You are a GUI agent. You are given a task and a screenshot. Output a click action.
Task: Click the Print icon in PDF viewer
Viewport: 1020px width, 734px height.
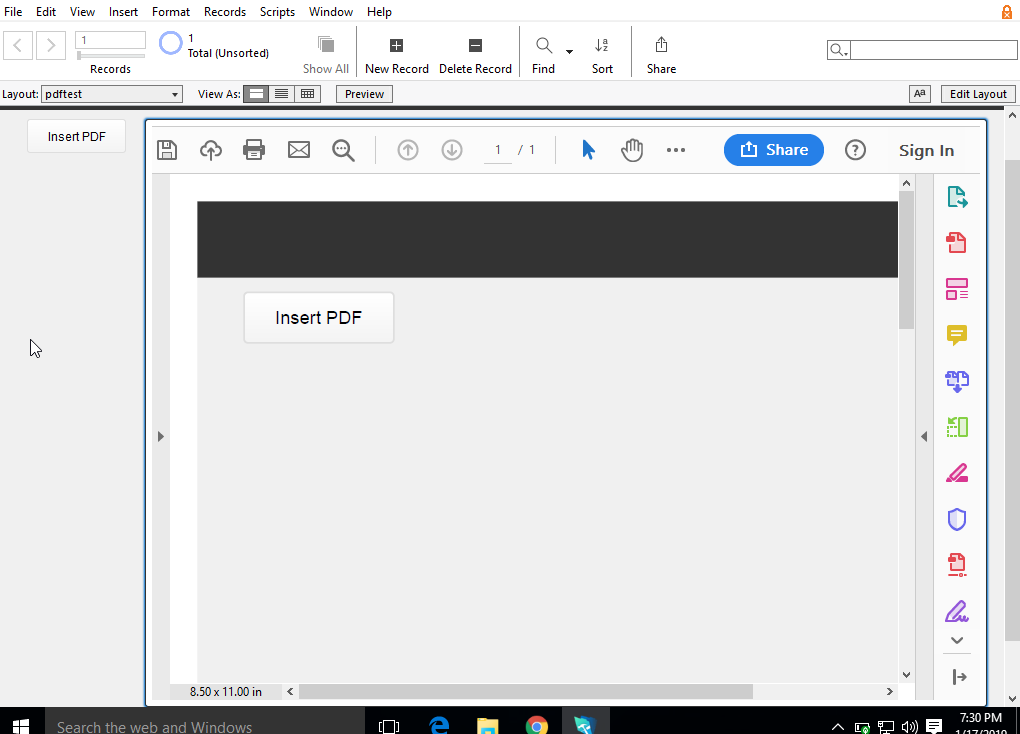point(254,150)
